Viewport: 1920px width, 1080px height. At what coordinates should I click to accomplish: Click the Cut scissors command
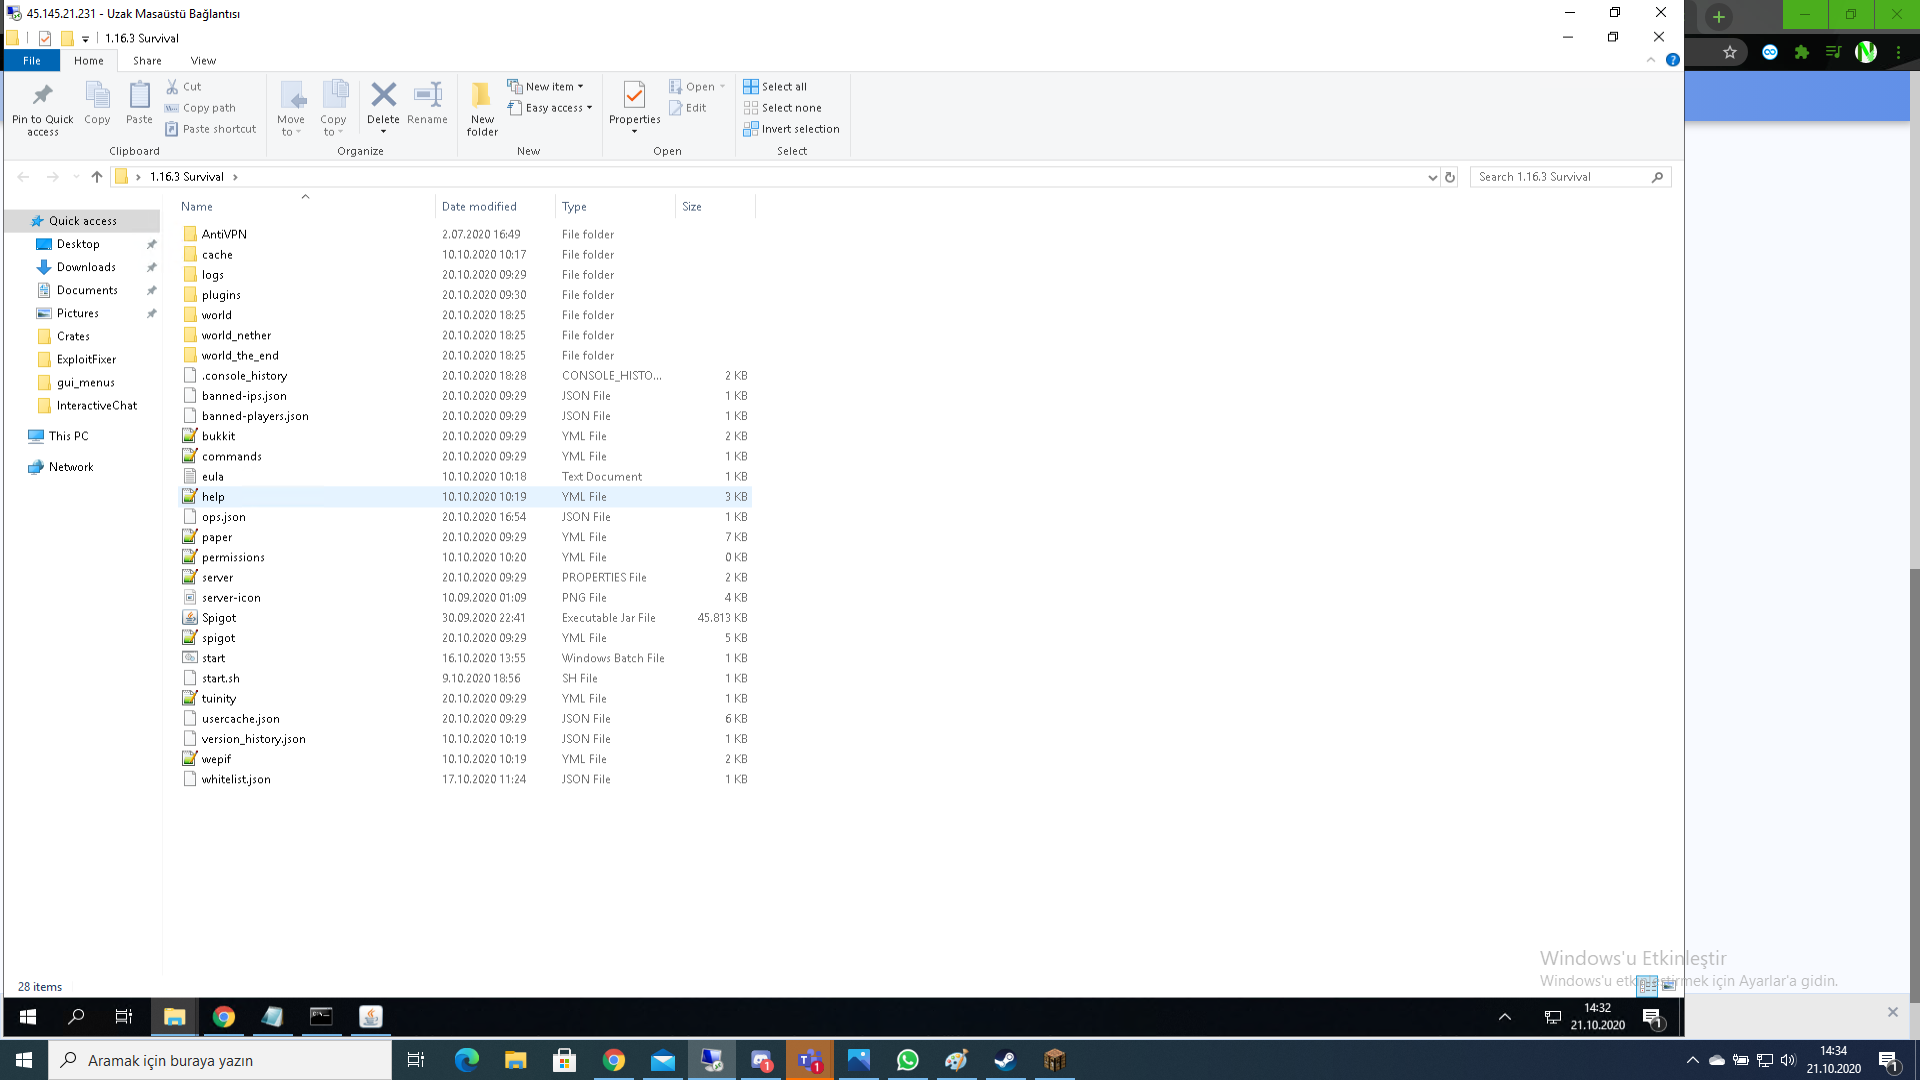click(x=184, y=87)
